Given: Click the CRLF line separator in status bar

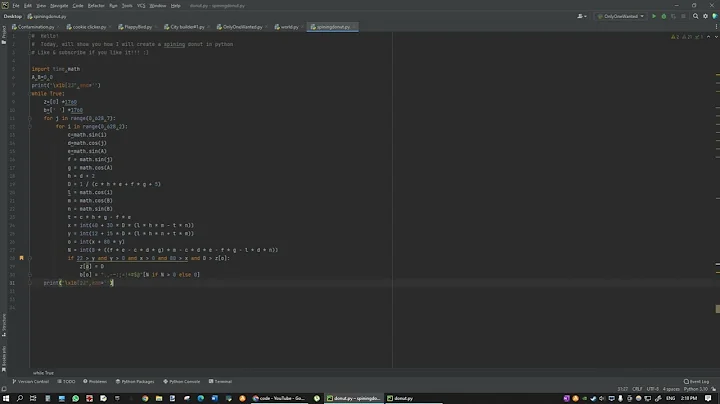Looking at the screenshot, I should pyautogui.click(x=637, y=389).
